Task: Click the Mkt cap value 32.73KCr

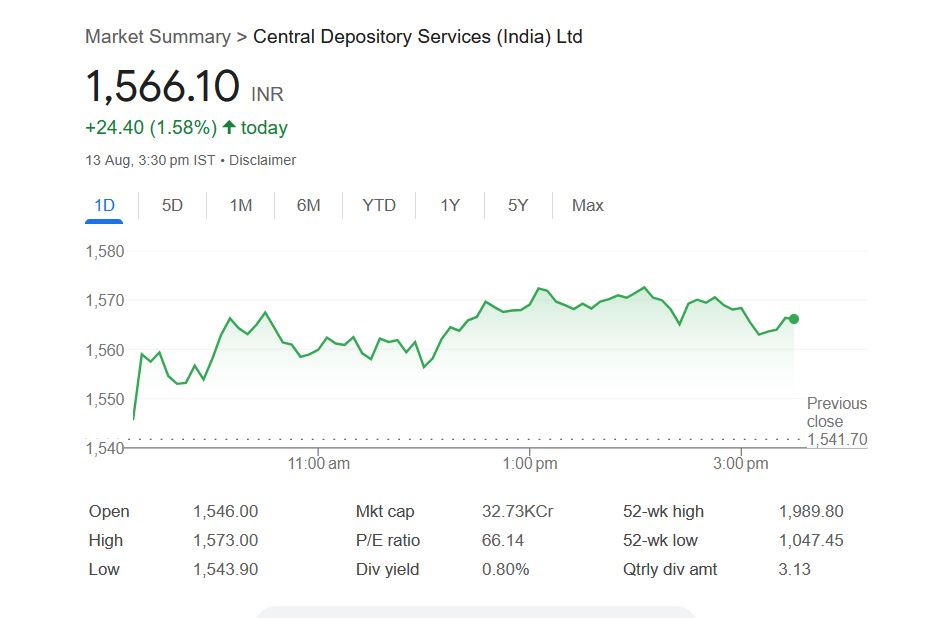Action: click(x=517, y=511)
